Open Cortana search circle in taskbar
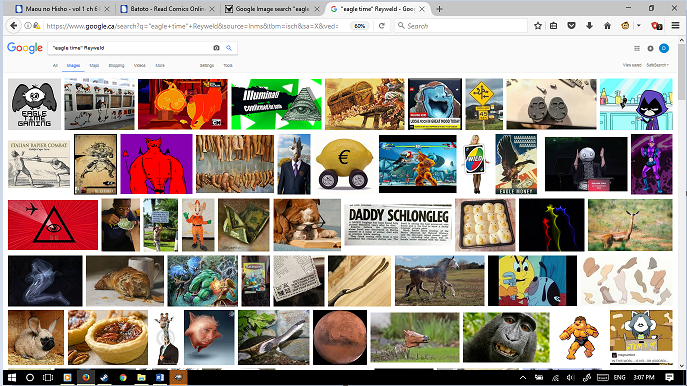Screen dimensions: 687x386 click(x=30, y=378)
